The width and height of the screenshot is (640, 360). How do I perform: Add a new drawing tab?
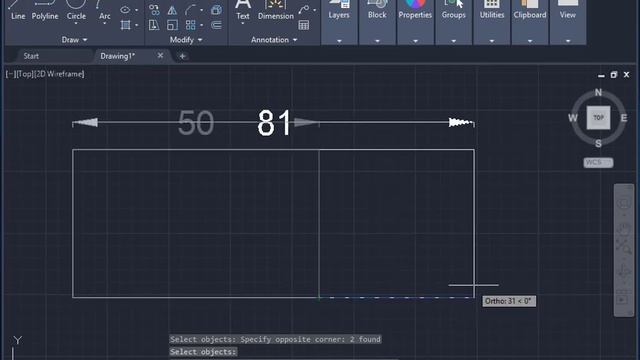pyautogui.click(x=182, y=56)
